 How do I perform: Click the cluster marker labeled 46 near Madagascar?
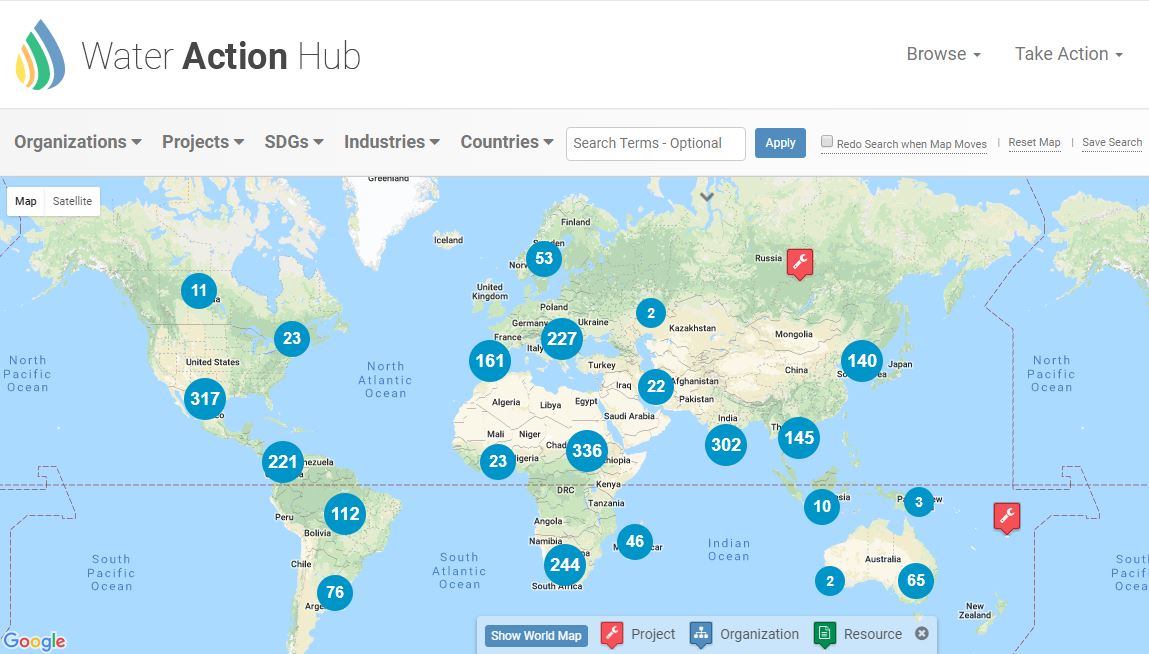click(x=635, y=542)
